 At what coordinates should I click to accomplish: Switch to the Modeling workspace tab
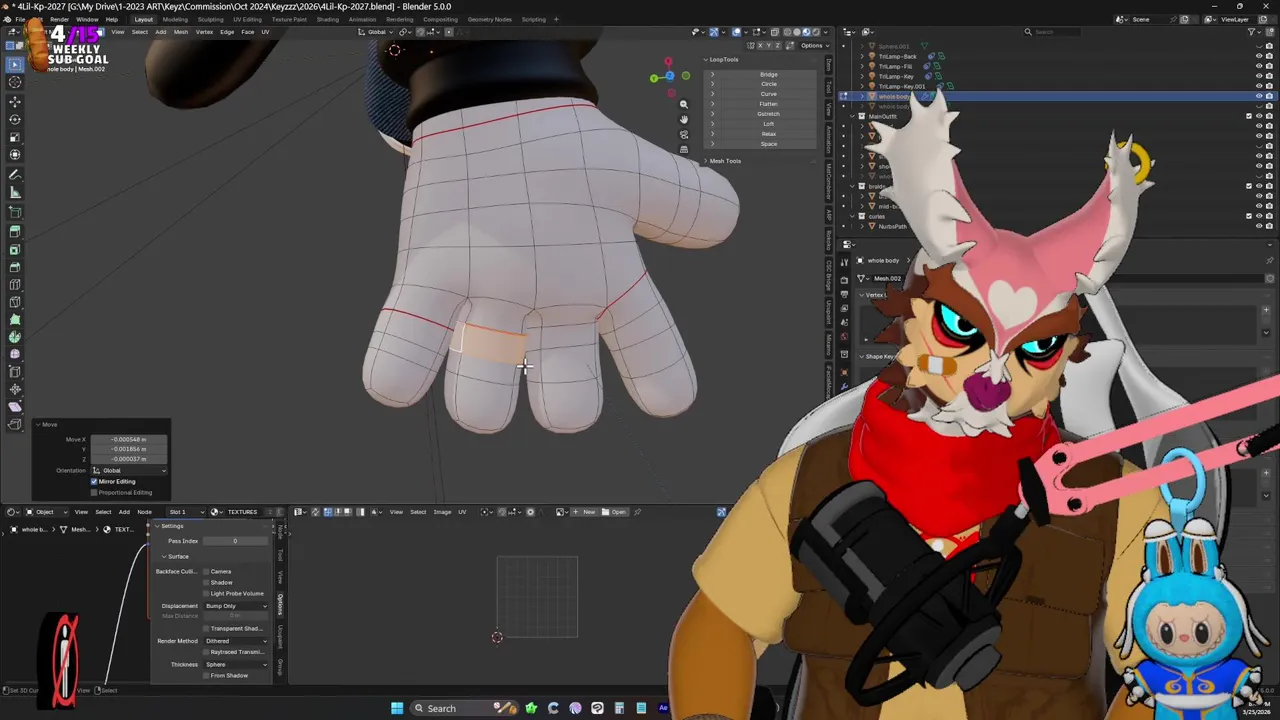coord(175,19)
